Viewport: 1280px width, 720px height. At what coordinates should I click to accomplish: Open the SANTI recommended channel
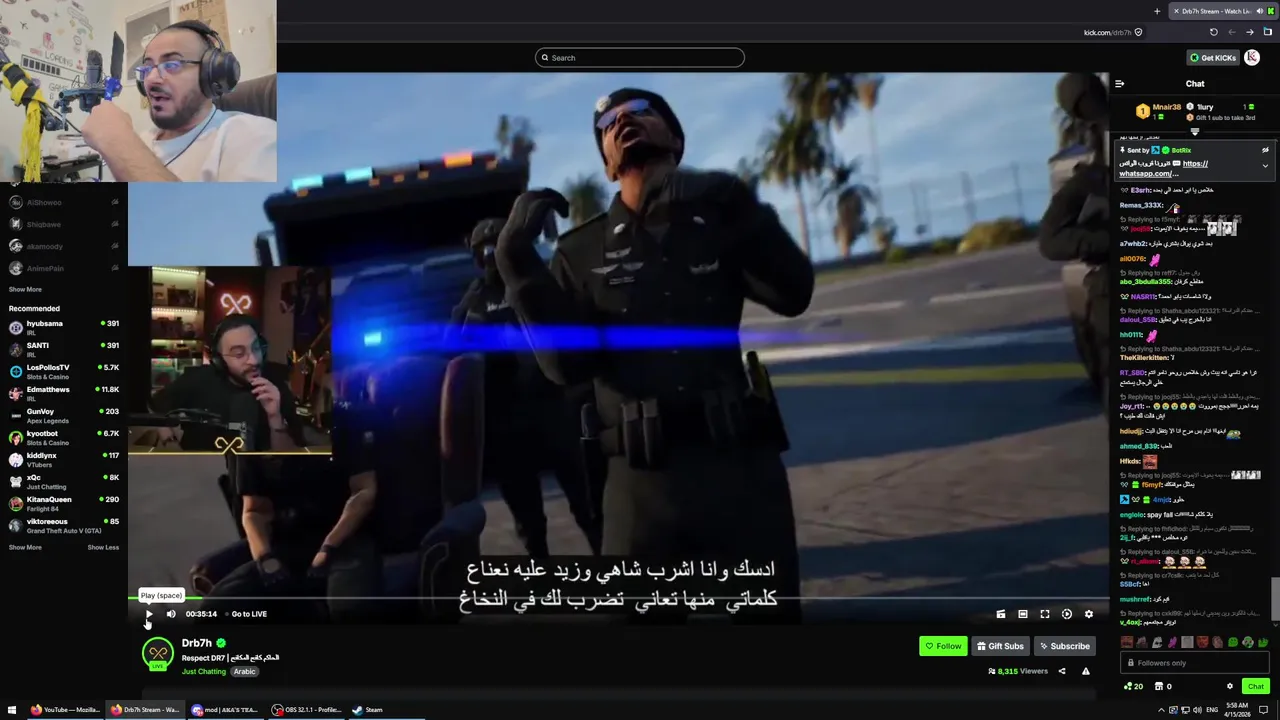click(64, 349)
